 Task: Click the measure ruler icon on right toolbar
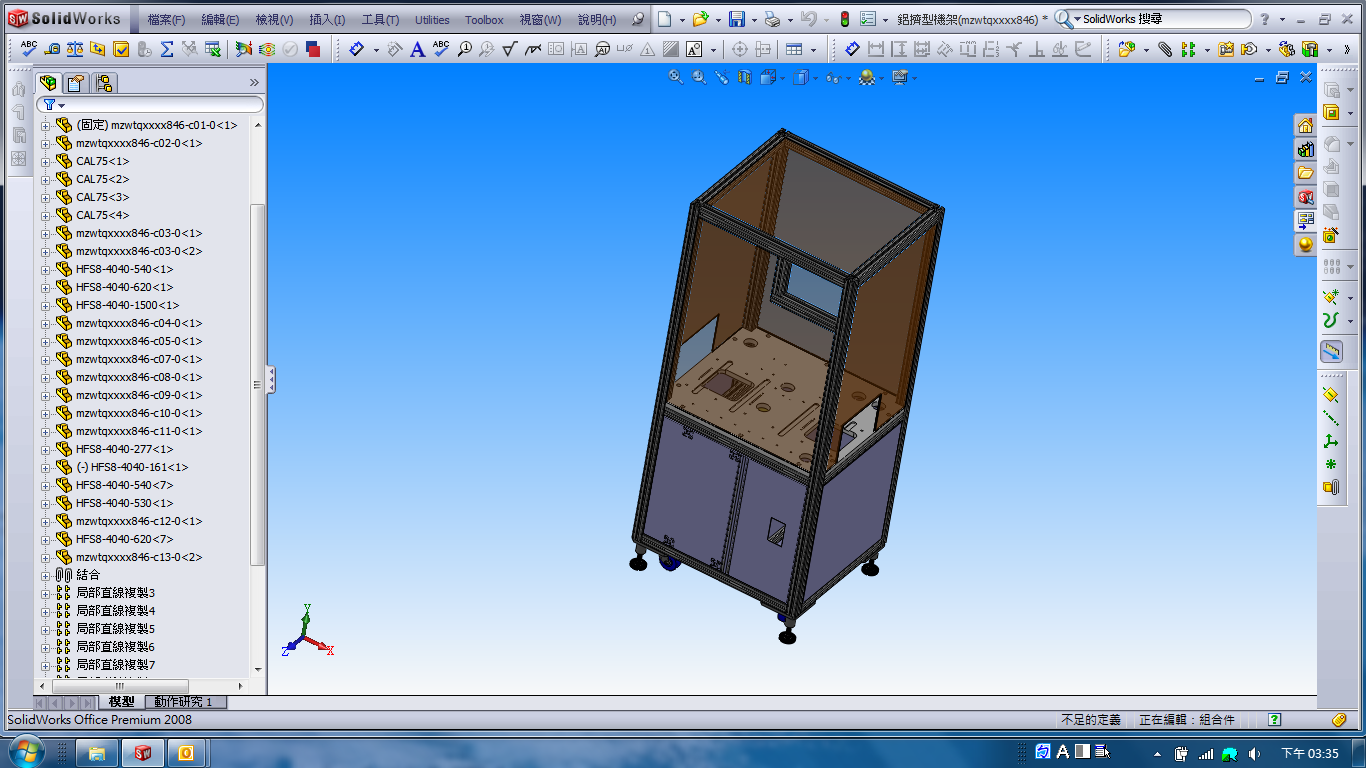pos(1331,351)
